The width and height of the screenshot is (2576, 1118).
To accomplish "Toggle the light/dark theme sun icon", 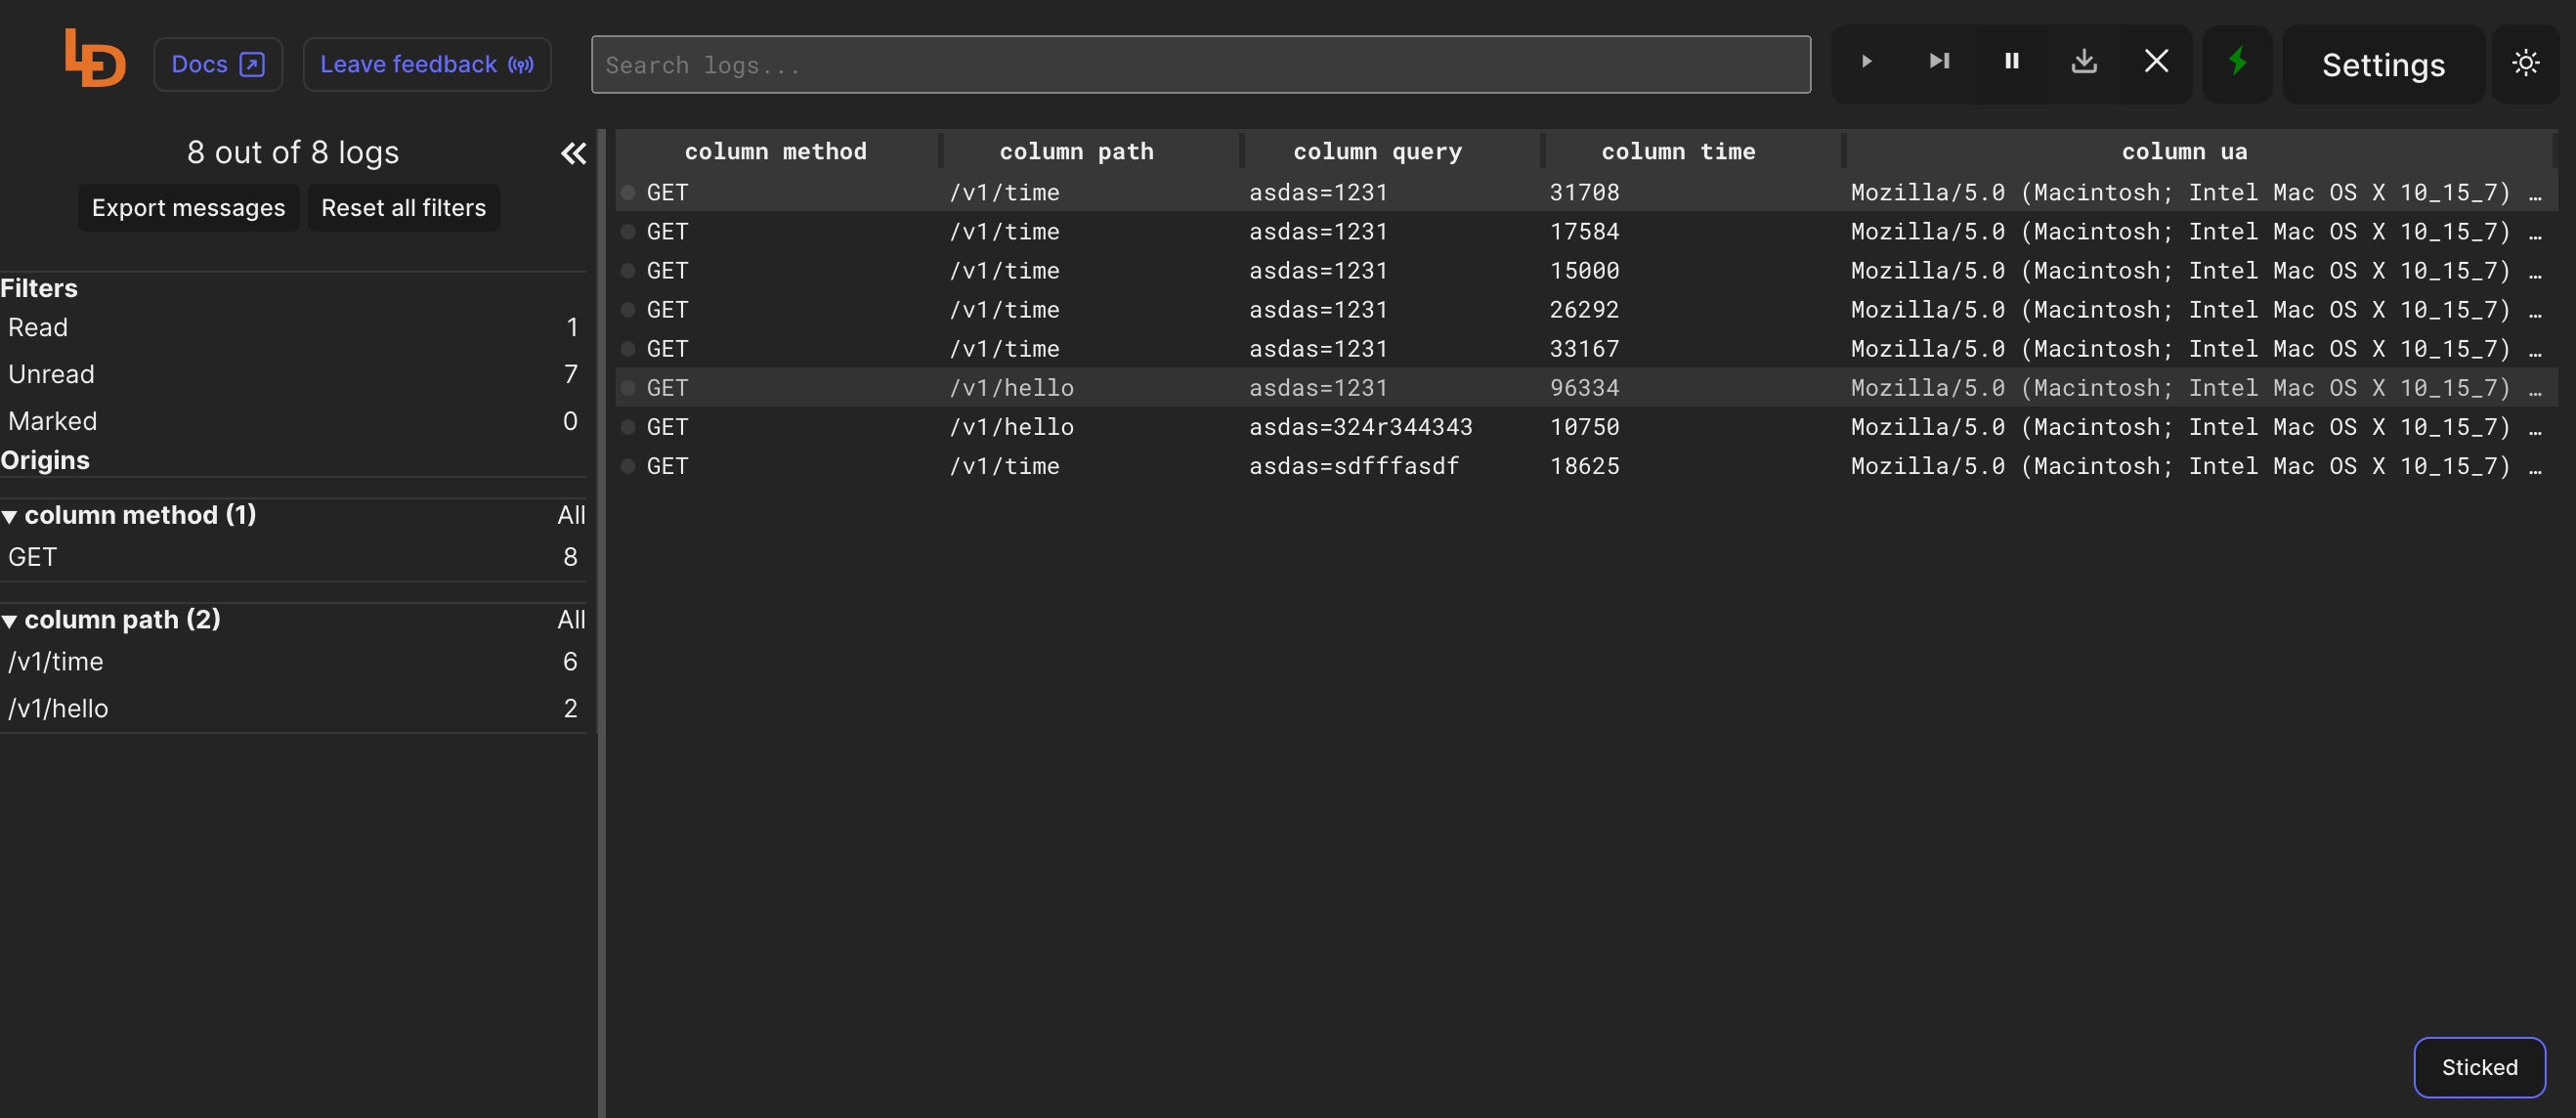I will click(x=2526, y=64).
